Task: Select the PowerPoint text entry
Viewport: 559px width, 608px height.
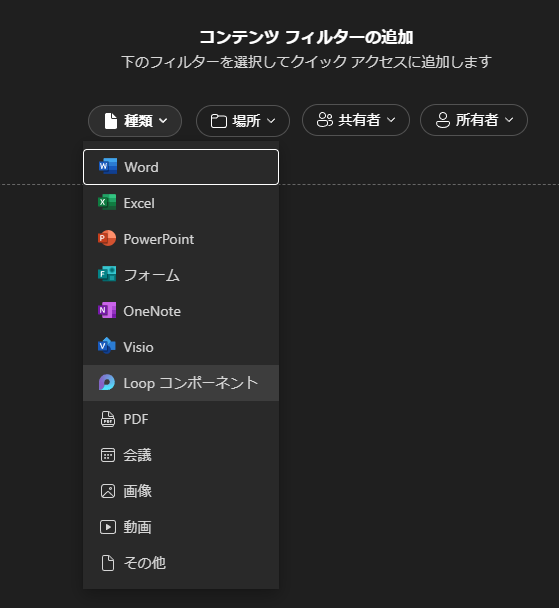Action: pos(159,239)
